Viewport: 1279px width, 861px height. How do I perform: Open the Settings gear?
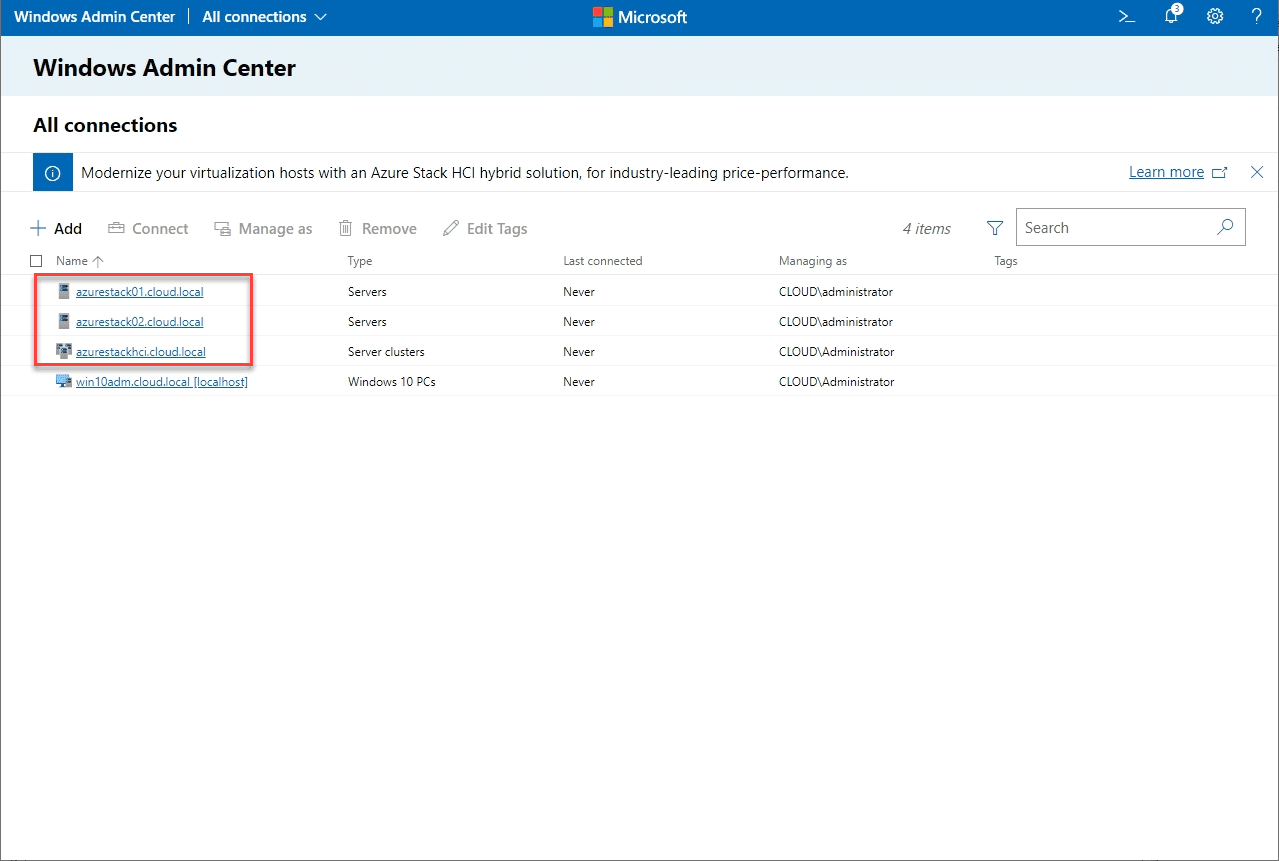pyautogui.click(x=1214, y=16)
